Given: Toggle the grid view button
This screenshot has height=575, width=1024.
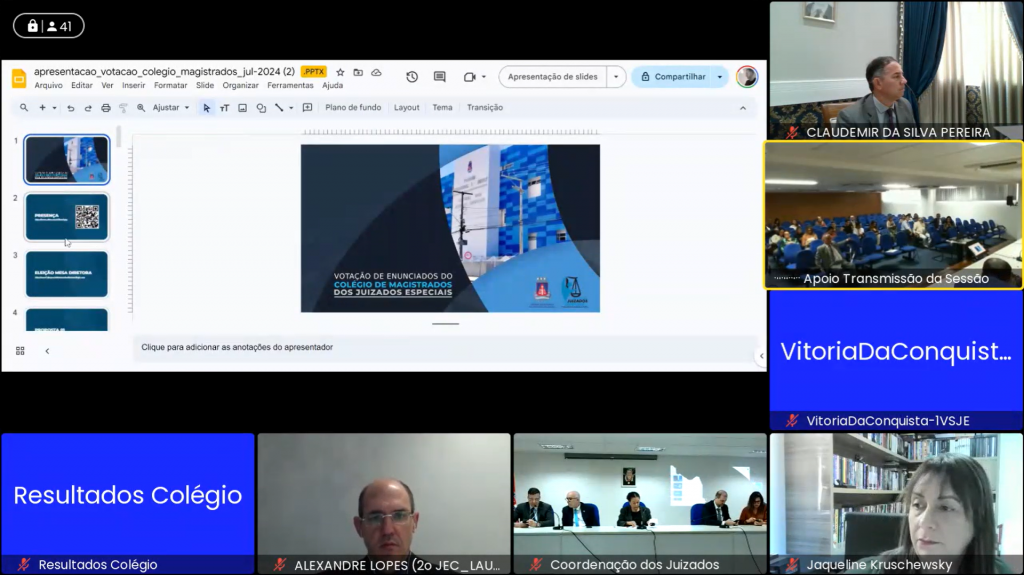Looking at the screenshot, I should click(x=20, y=351).
